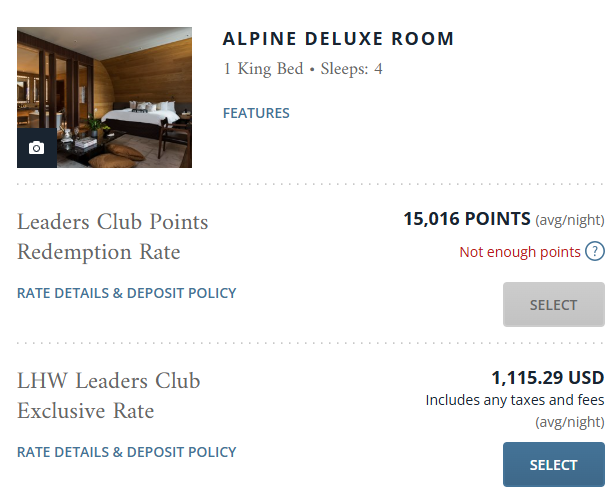Click the Leaders Club Points Redemption Rate heading
The width and height of the screenshot is (612, 502).
[x=112, y=237]
